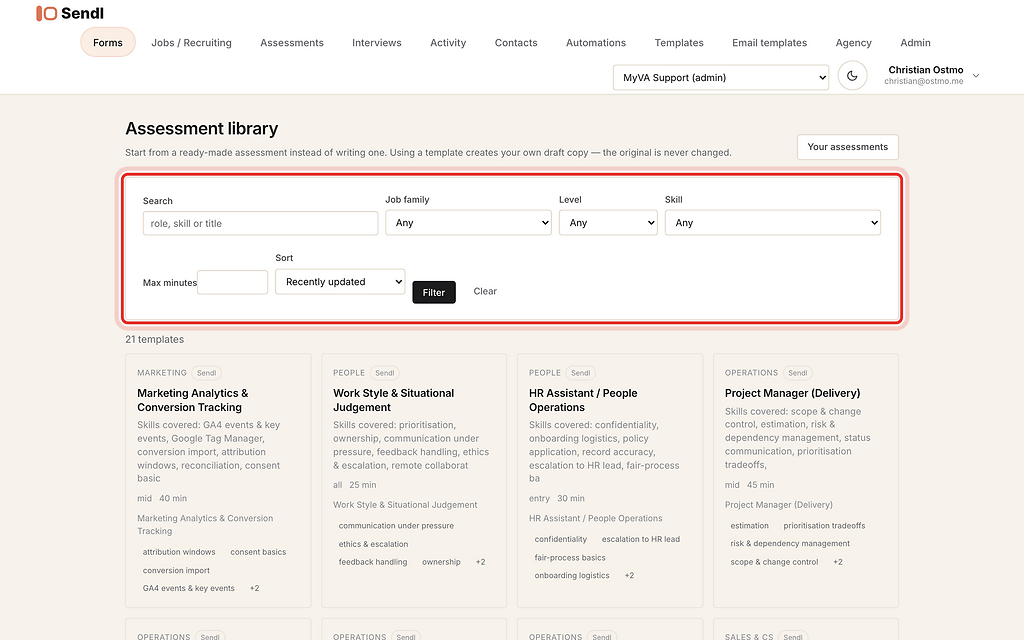Click the mid 45 min text
Screen dimensions: 1024x640
click(749, 485)
